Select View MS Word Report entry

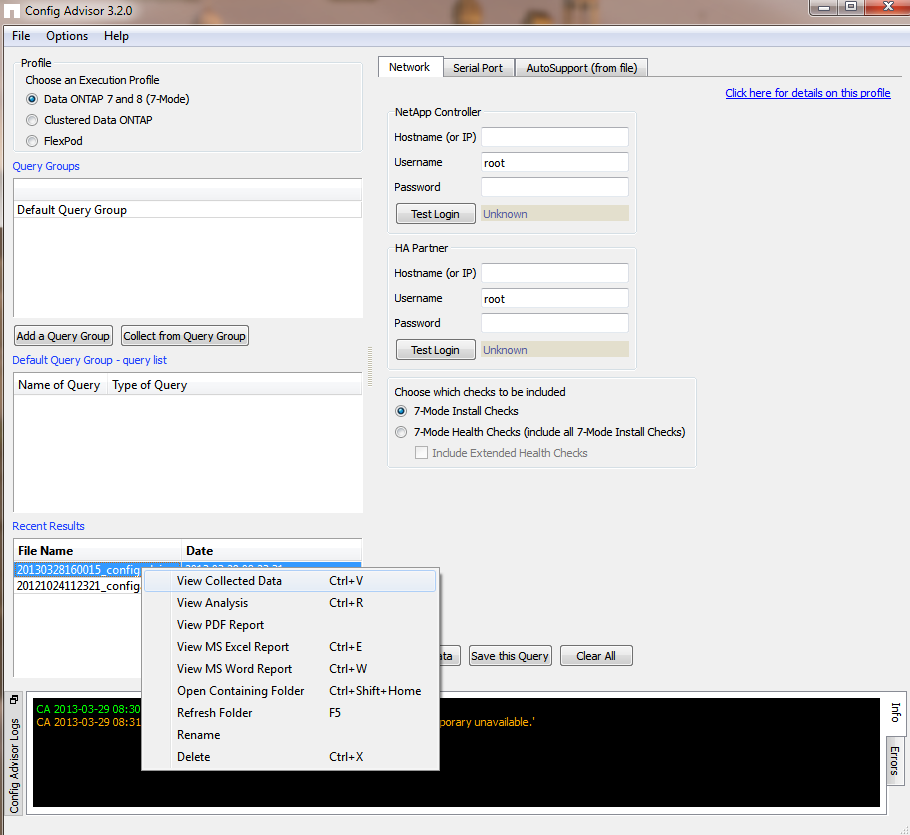pos(290,669)
